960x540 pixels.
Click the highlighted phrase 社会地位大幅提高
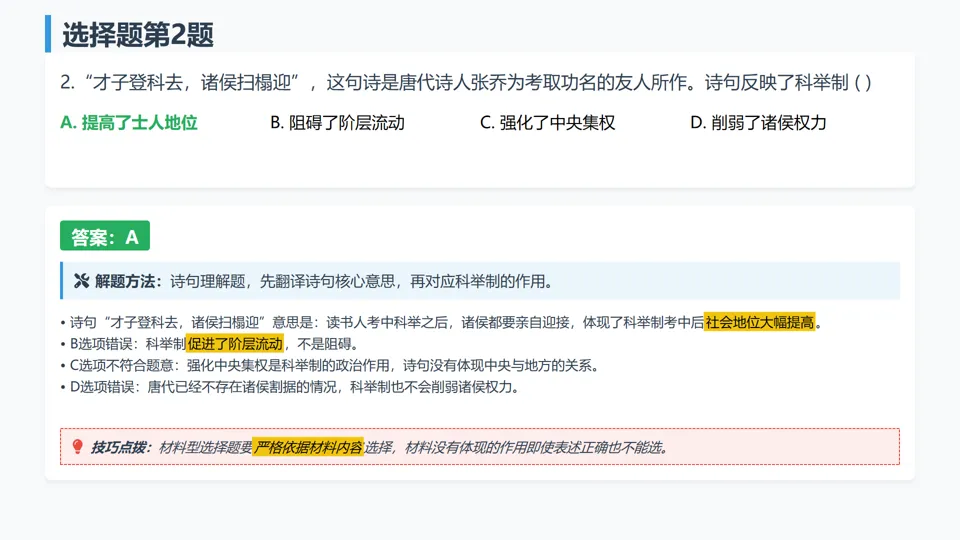pos(760,322)
